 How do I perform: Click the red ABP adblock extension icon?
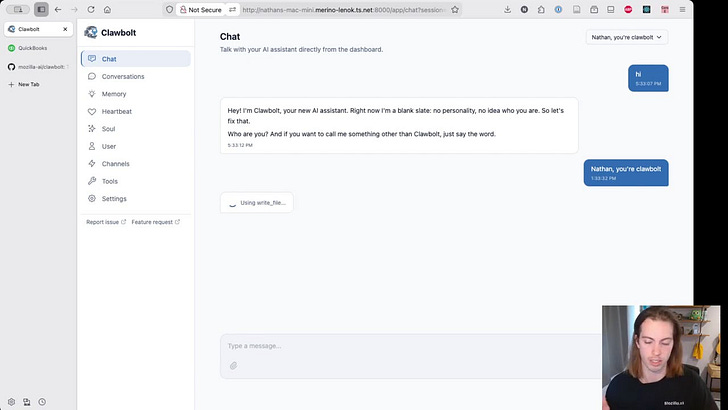click(x=628, y=9)
